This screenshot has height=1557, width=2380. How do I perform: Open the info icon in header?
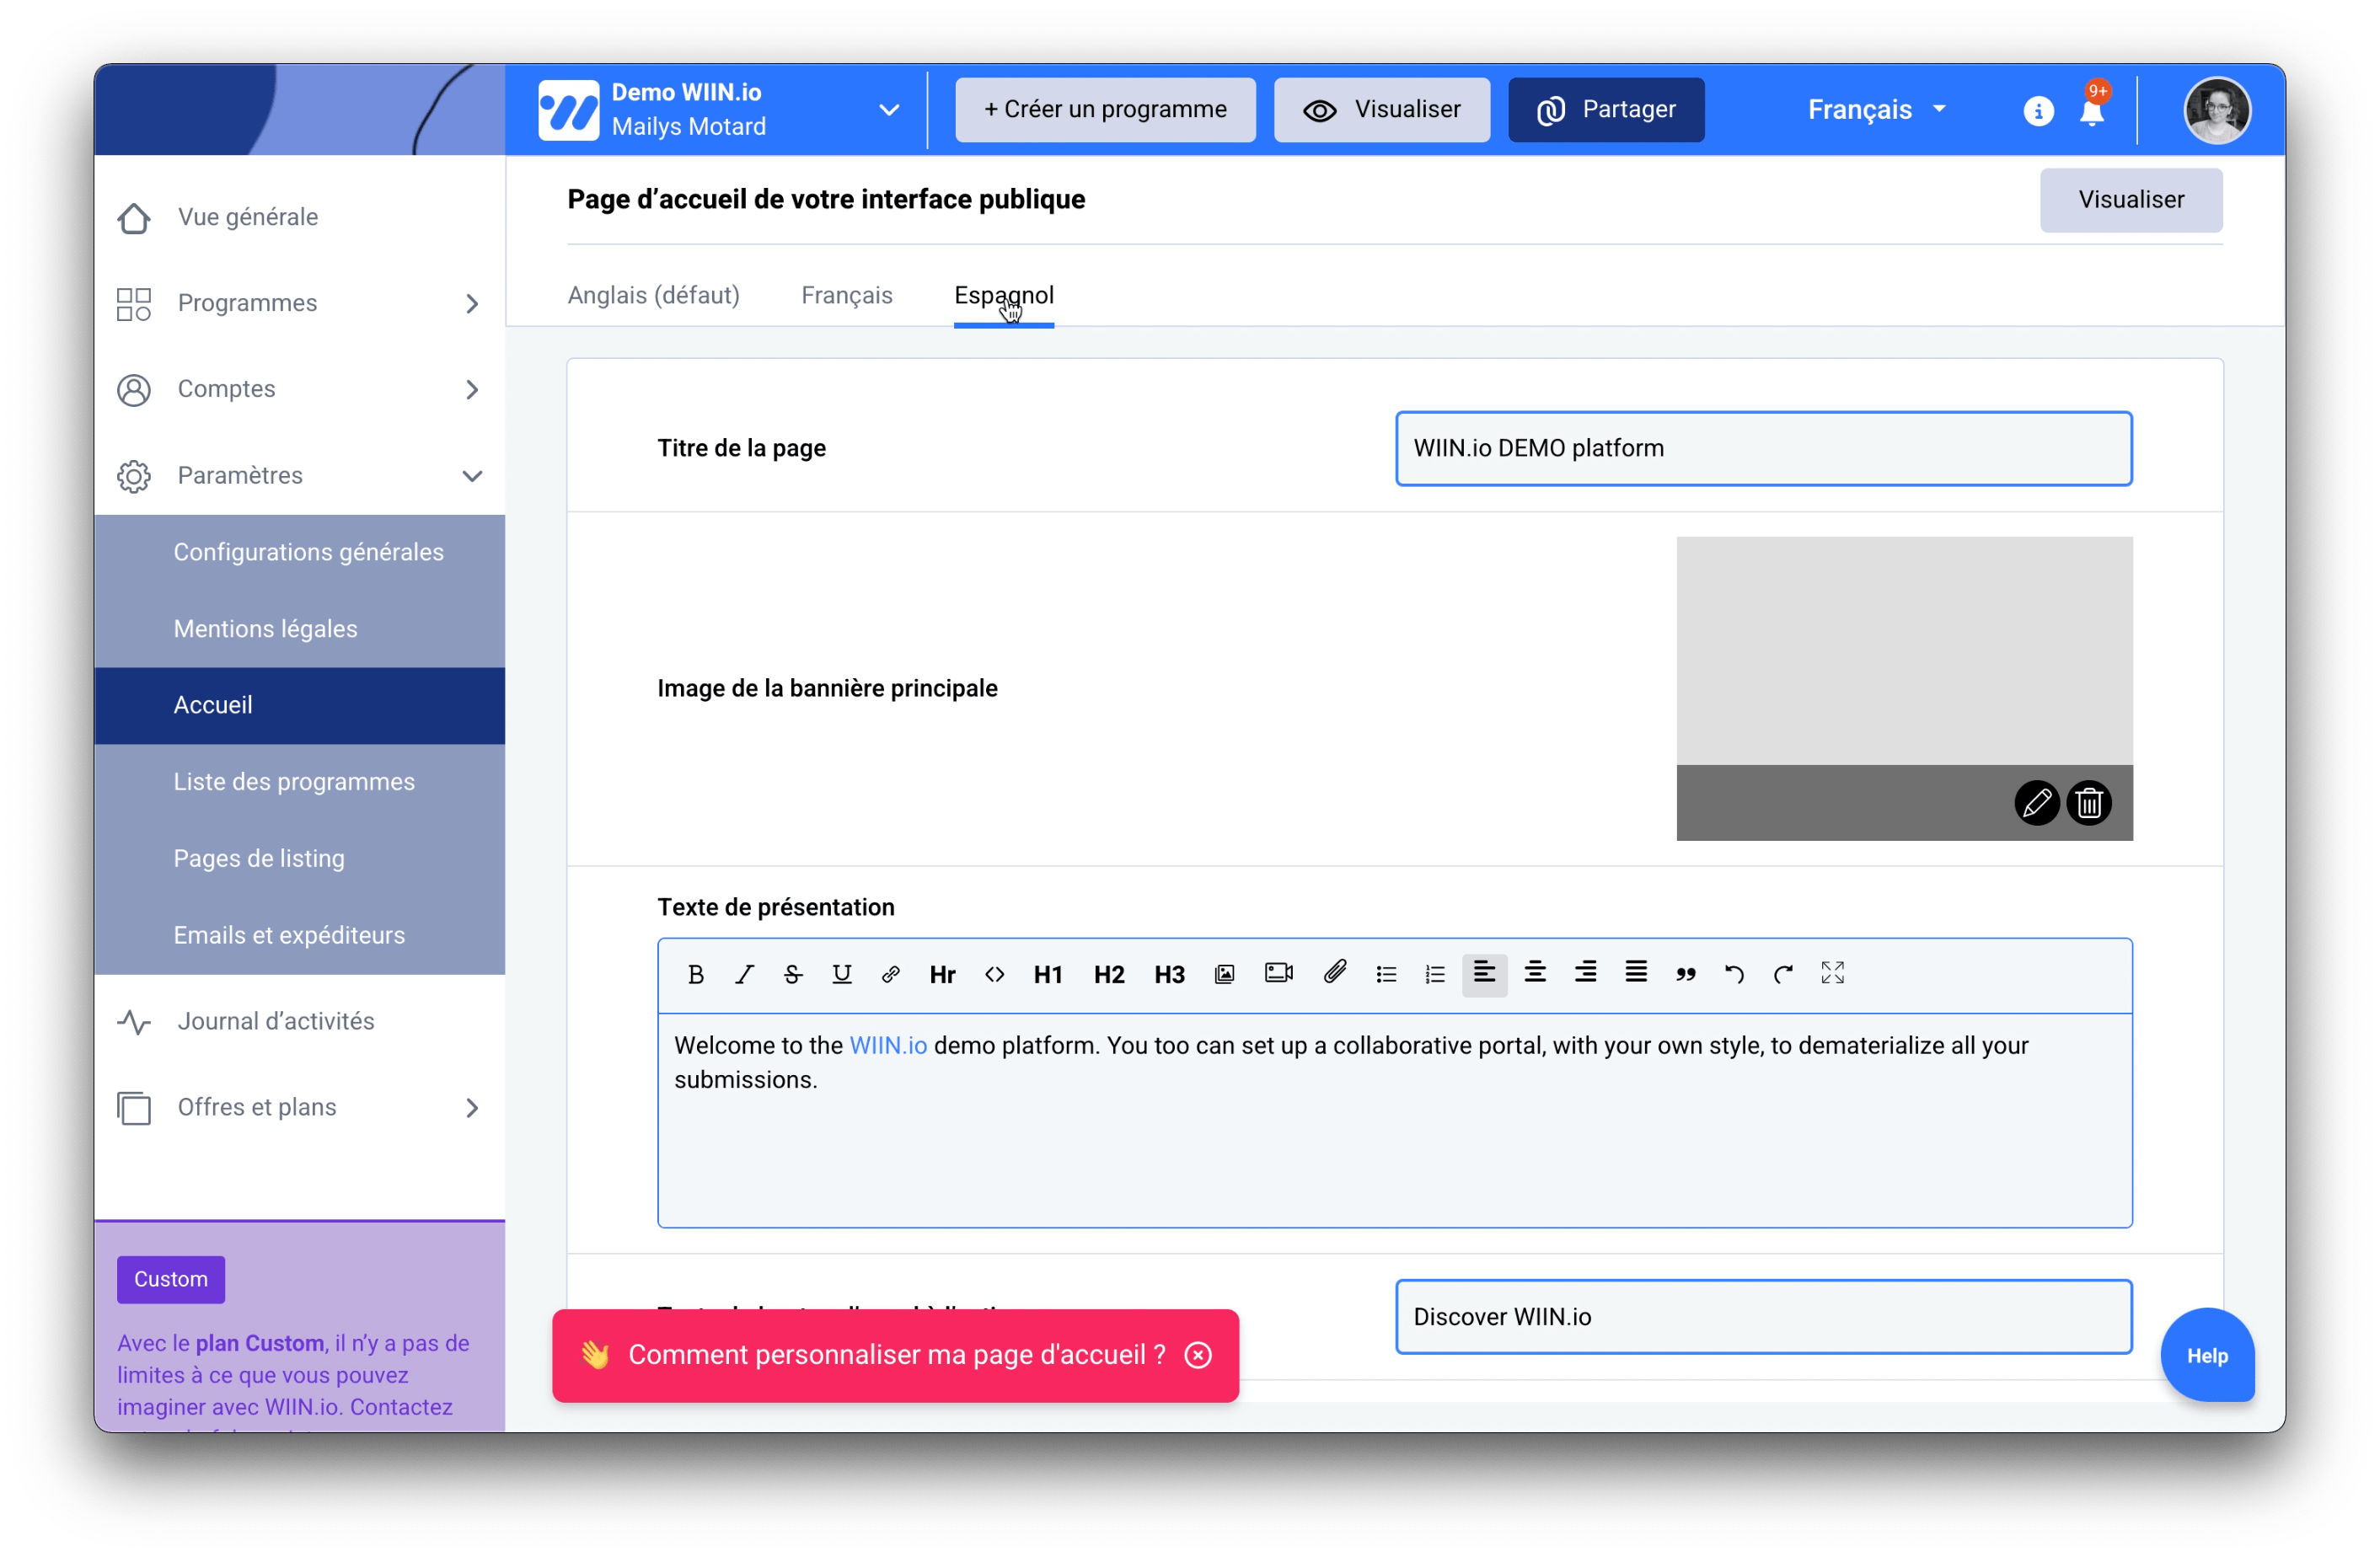(2038, 110)
